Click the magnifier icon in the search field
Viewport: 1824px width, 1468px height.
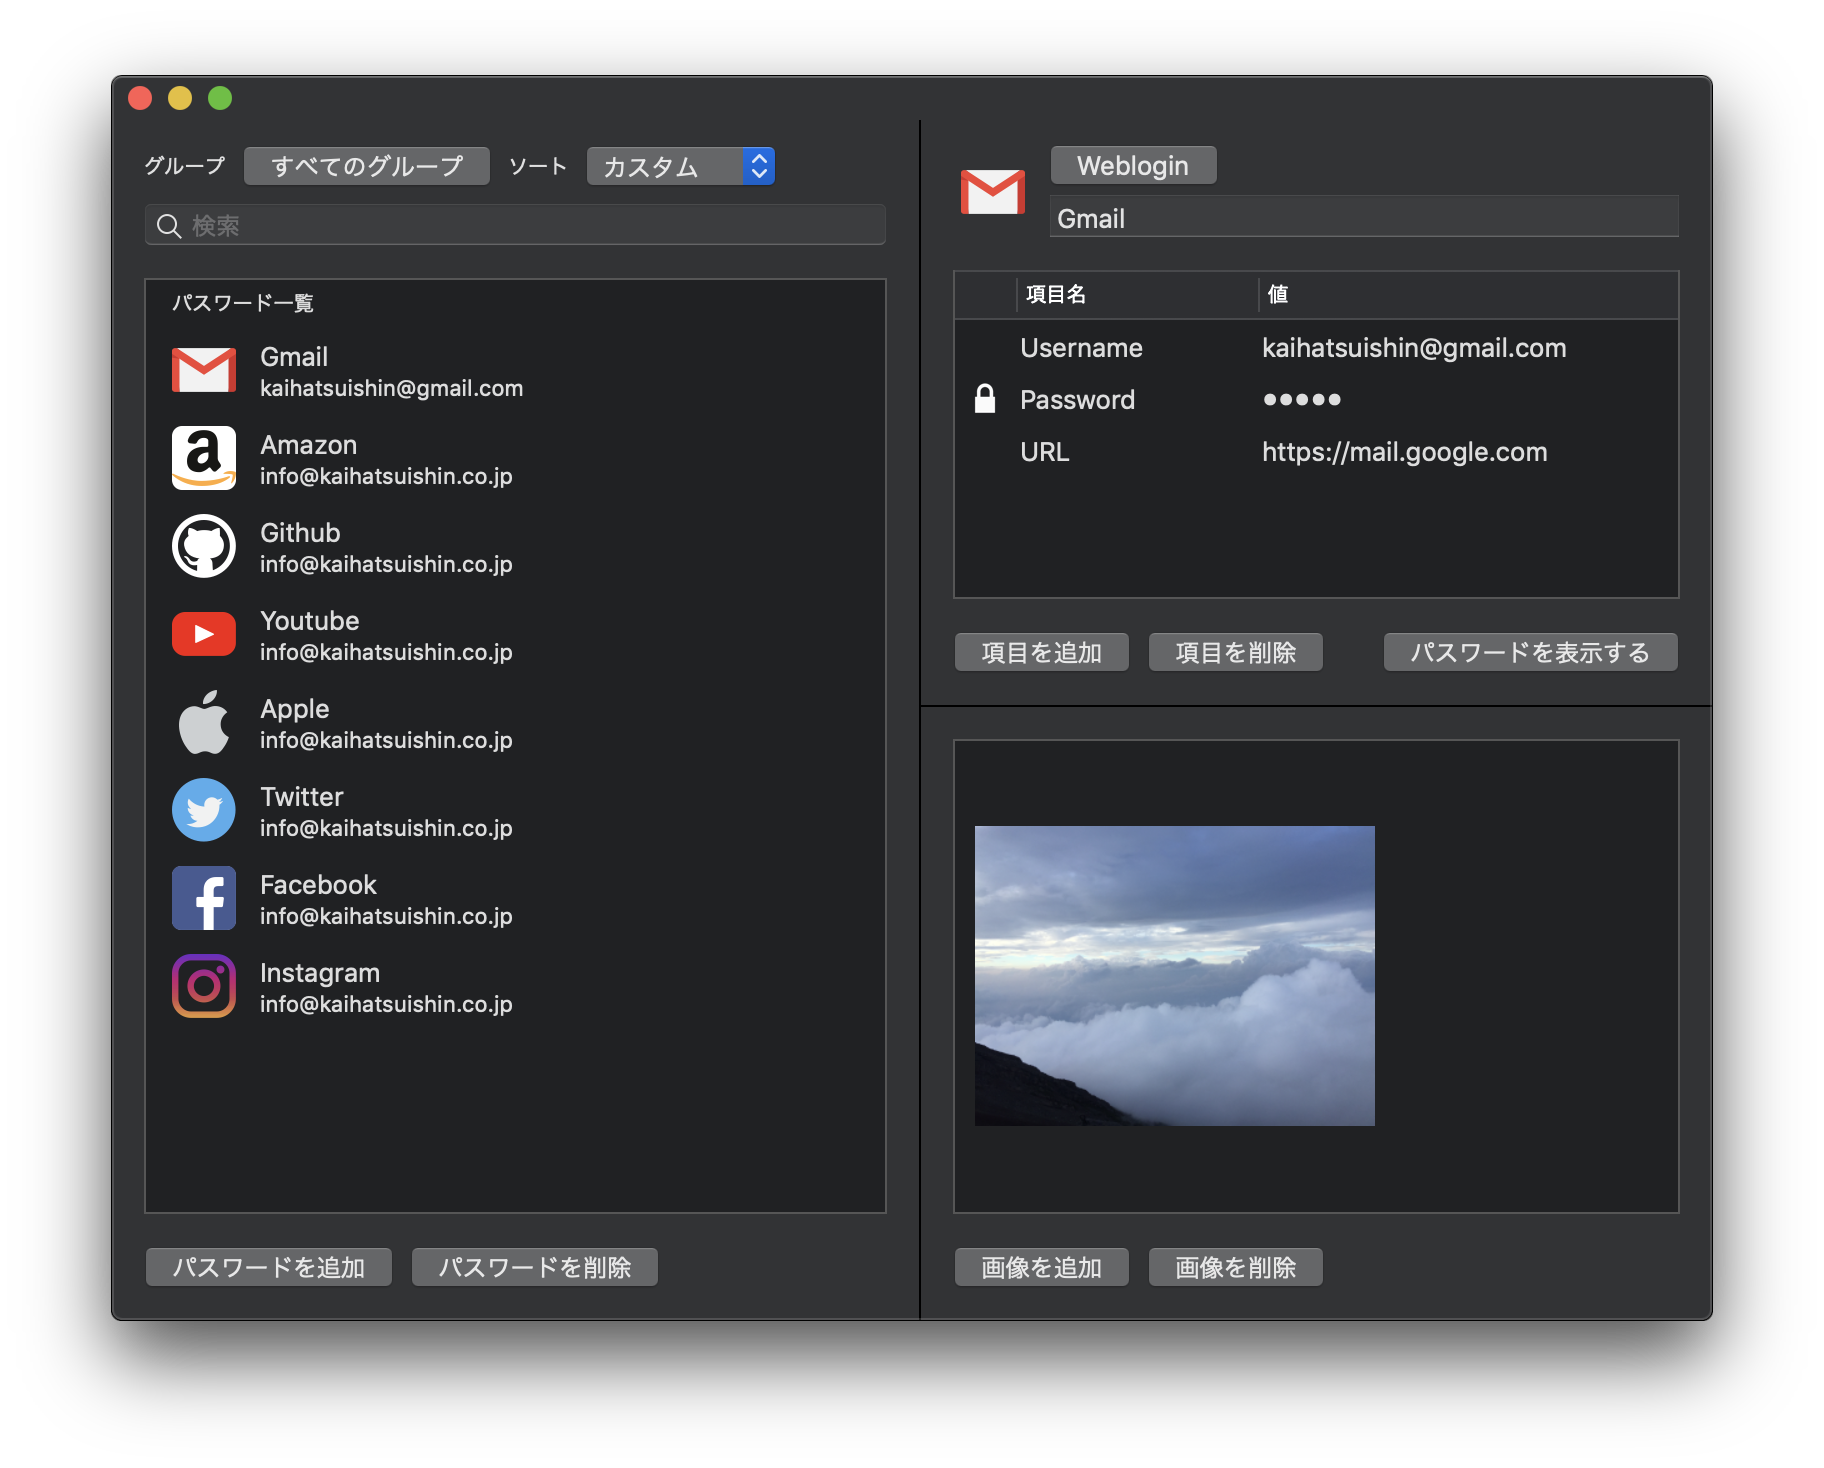(169, 226)
